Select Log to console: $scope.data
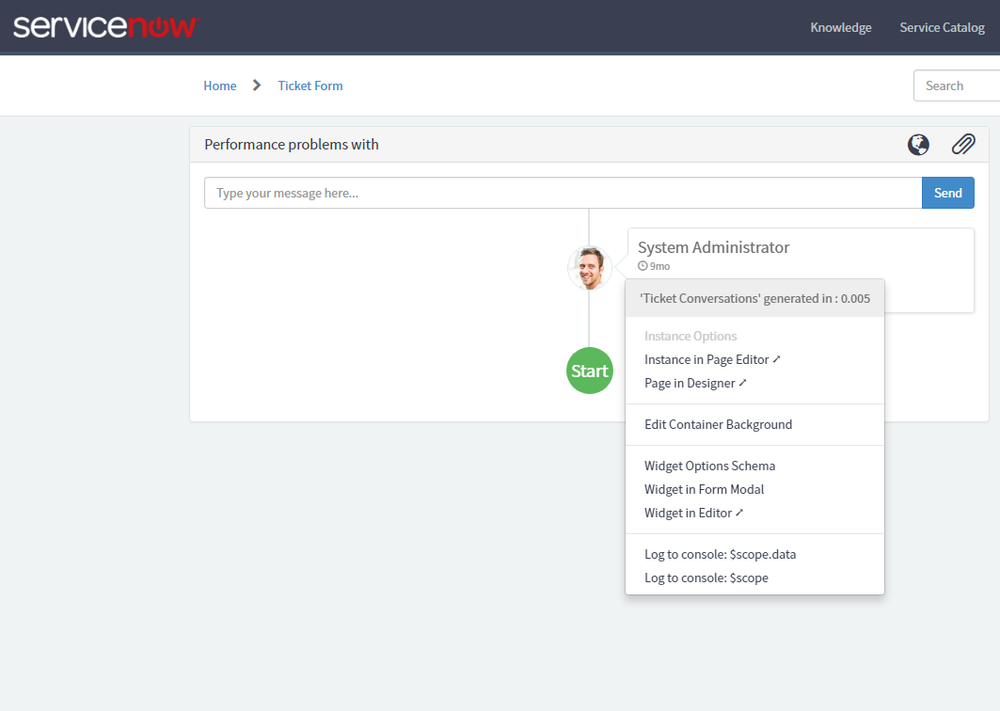 [x=720, y=553]
